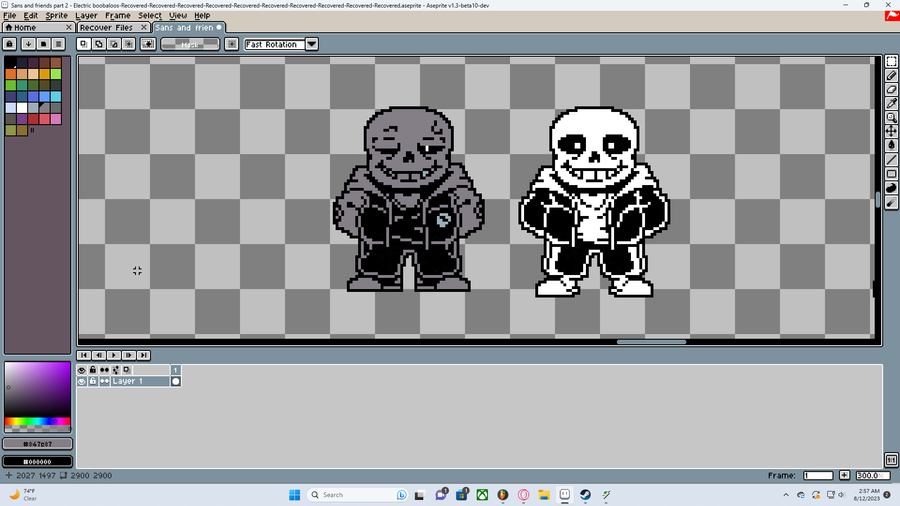Open the Help menu
This screenshot has width=900, height=506.
click(x=202, y=15)
